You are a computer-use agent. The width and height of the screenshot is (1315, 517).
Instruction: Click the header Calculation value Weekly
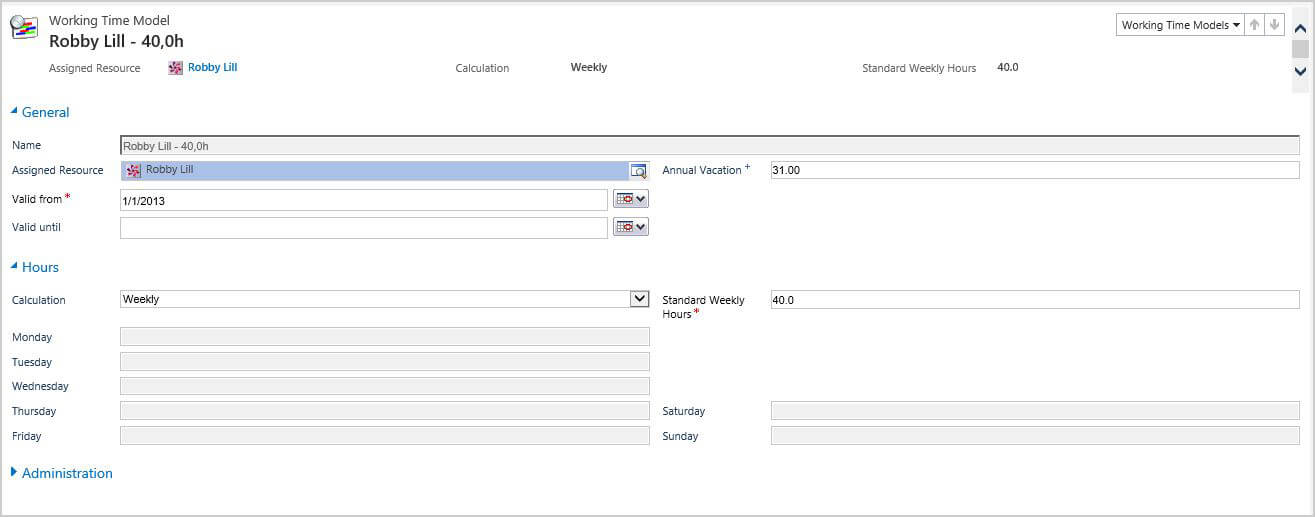tap(589, 68)
